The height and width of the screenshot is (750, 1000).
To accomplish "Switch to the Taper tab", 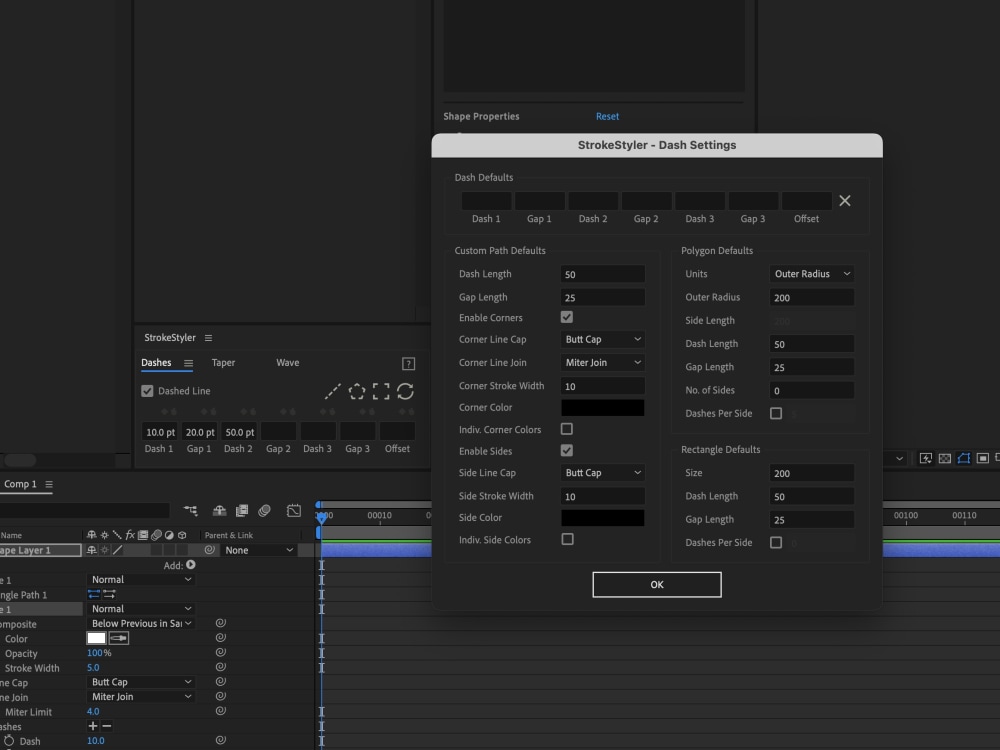I will point(223,363).
